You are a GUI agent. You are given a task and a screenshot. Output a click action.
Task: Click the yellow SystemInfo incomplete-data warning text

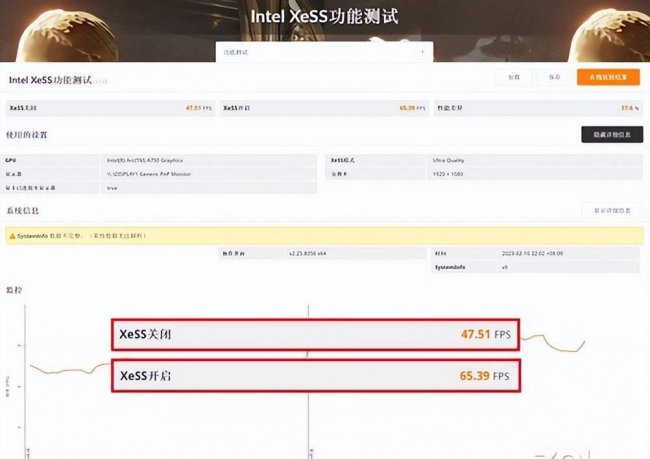point(81,236)
